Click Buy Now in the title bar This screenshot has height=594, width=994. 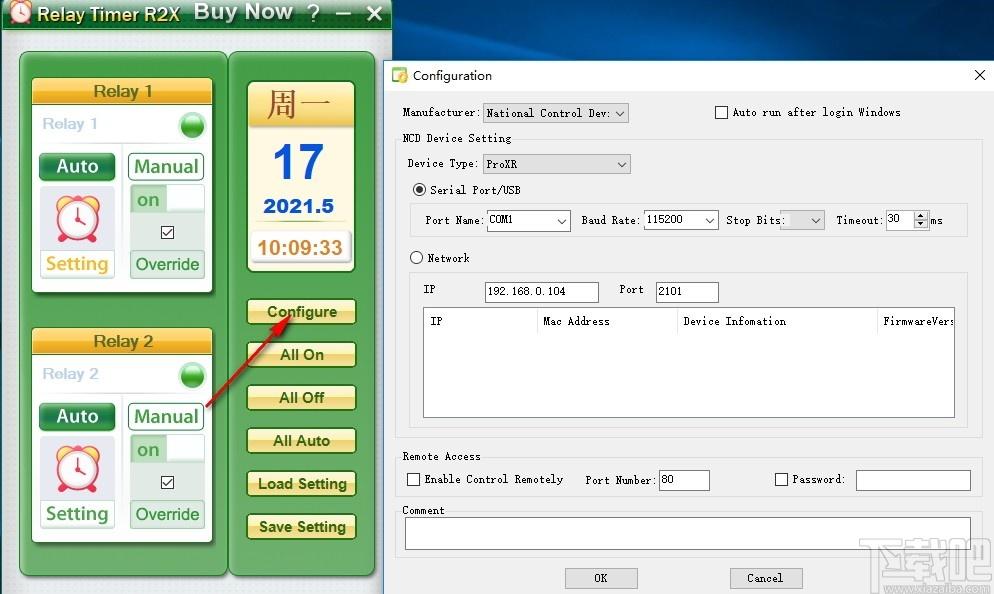tap(243, 12)
